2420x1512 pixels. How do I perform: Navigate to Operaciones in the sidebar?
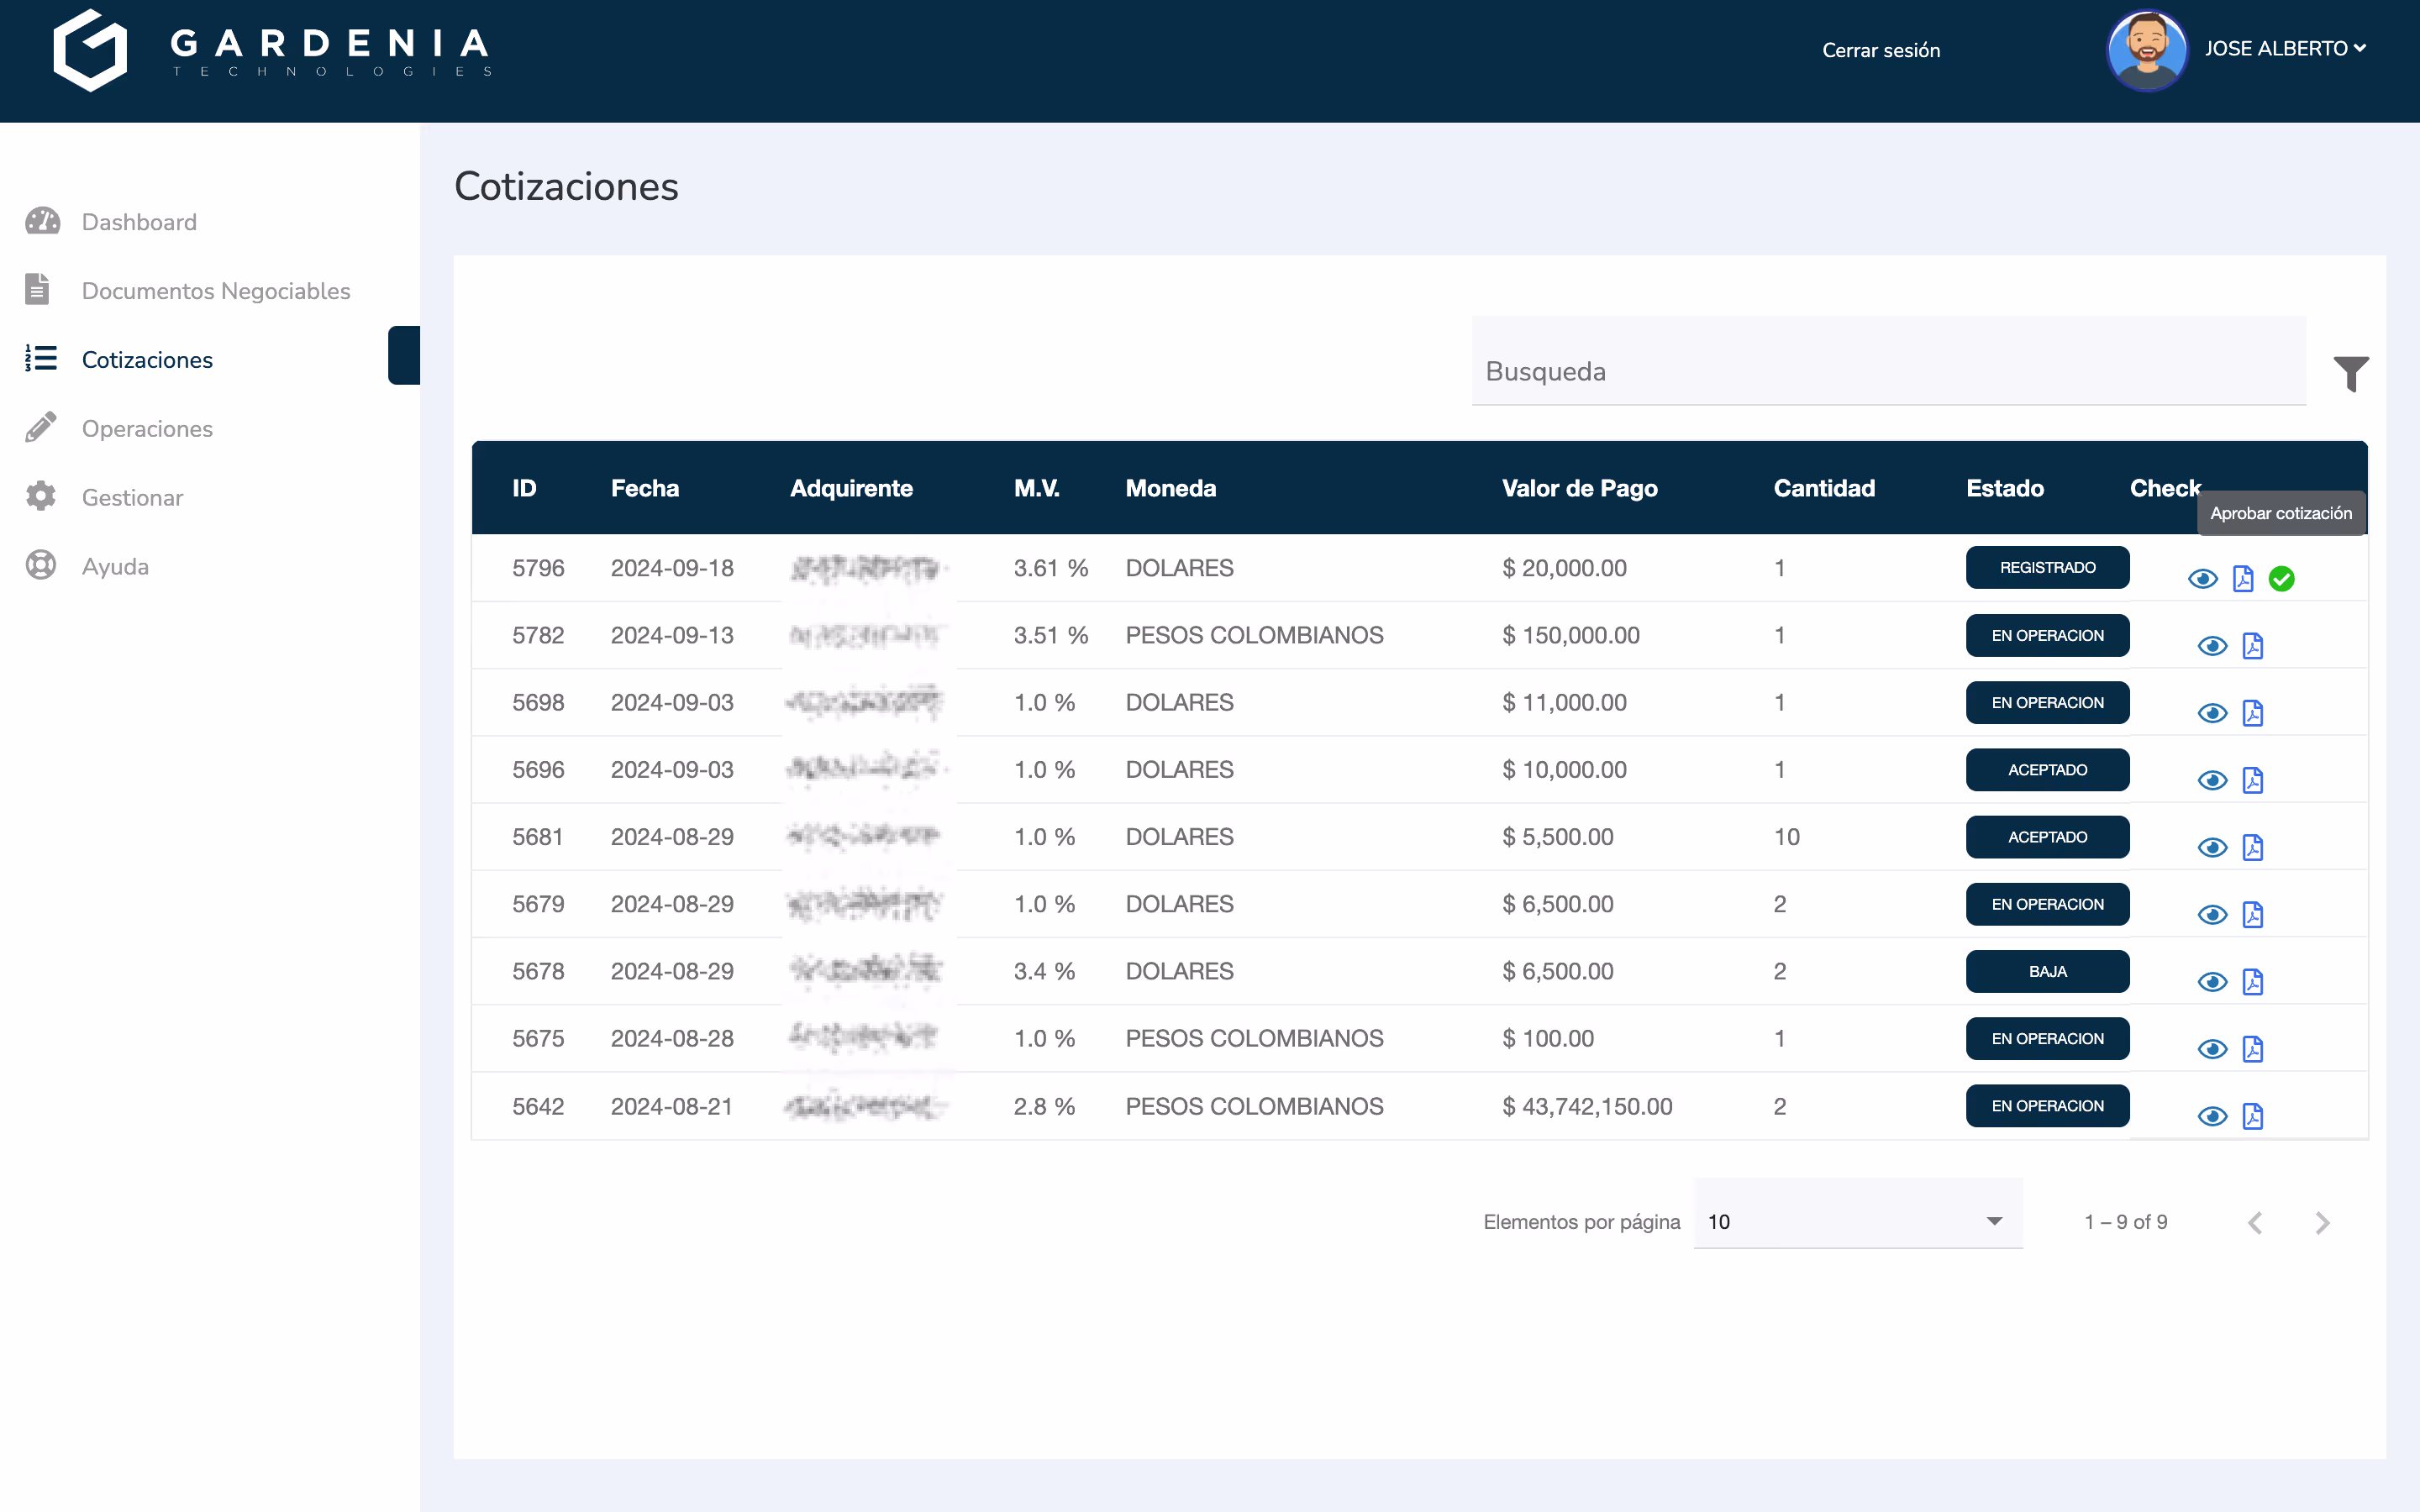click(146, 428)
